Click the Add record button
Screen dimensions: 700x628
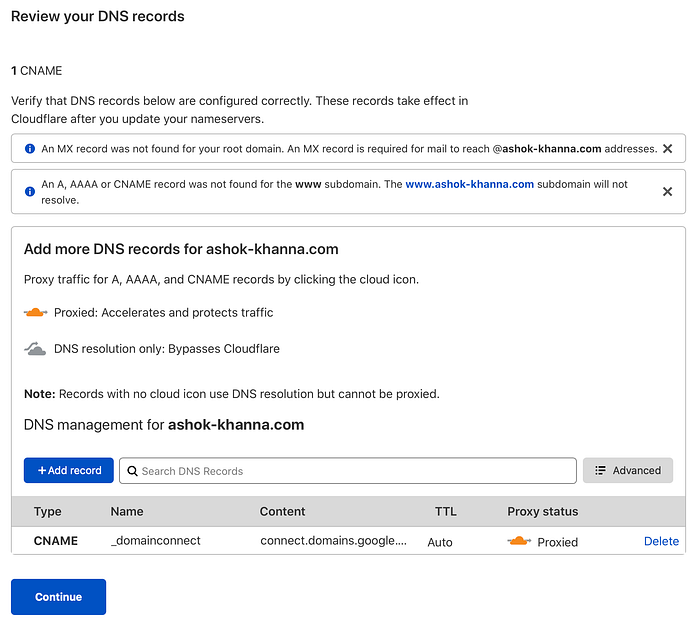(x=69, y=471)
